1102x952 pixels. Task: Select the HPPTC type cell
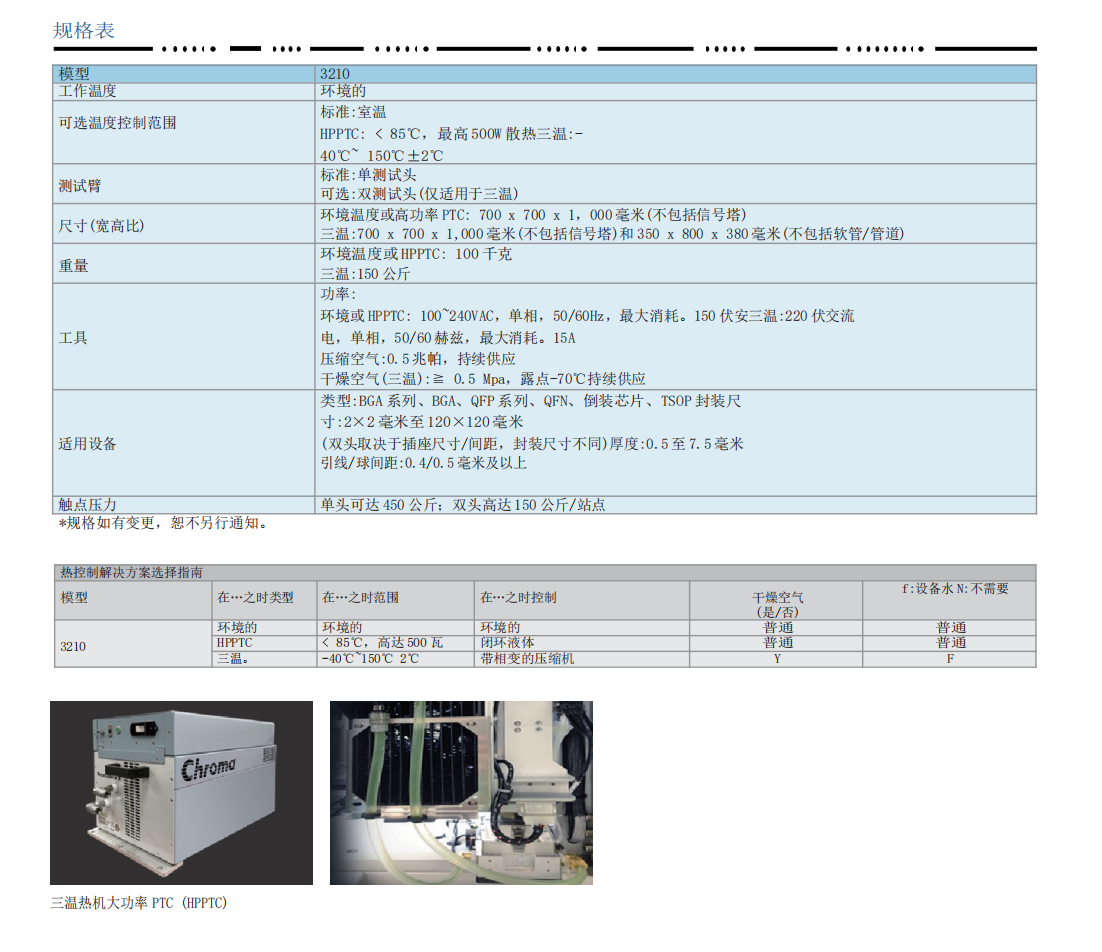235,643
